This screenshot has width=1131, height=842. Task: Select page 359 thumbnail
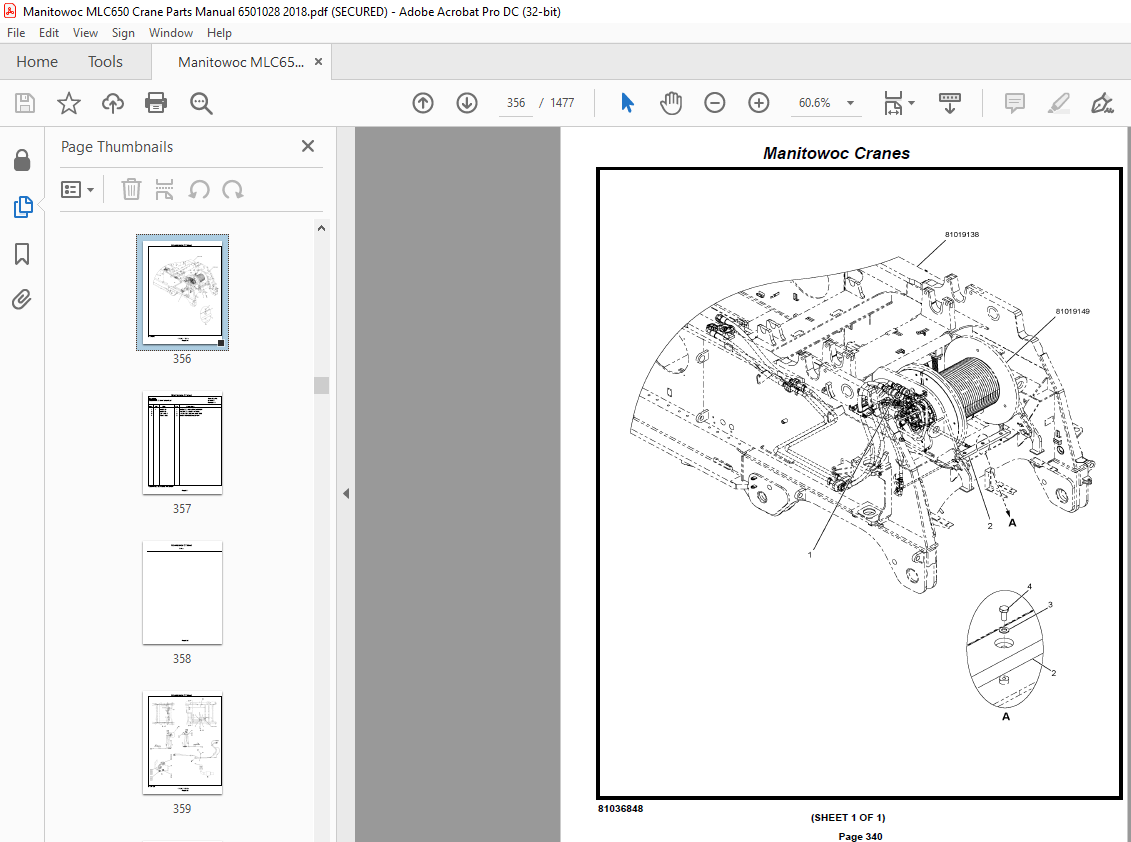coord(182,743)
